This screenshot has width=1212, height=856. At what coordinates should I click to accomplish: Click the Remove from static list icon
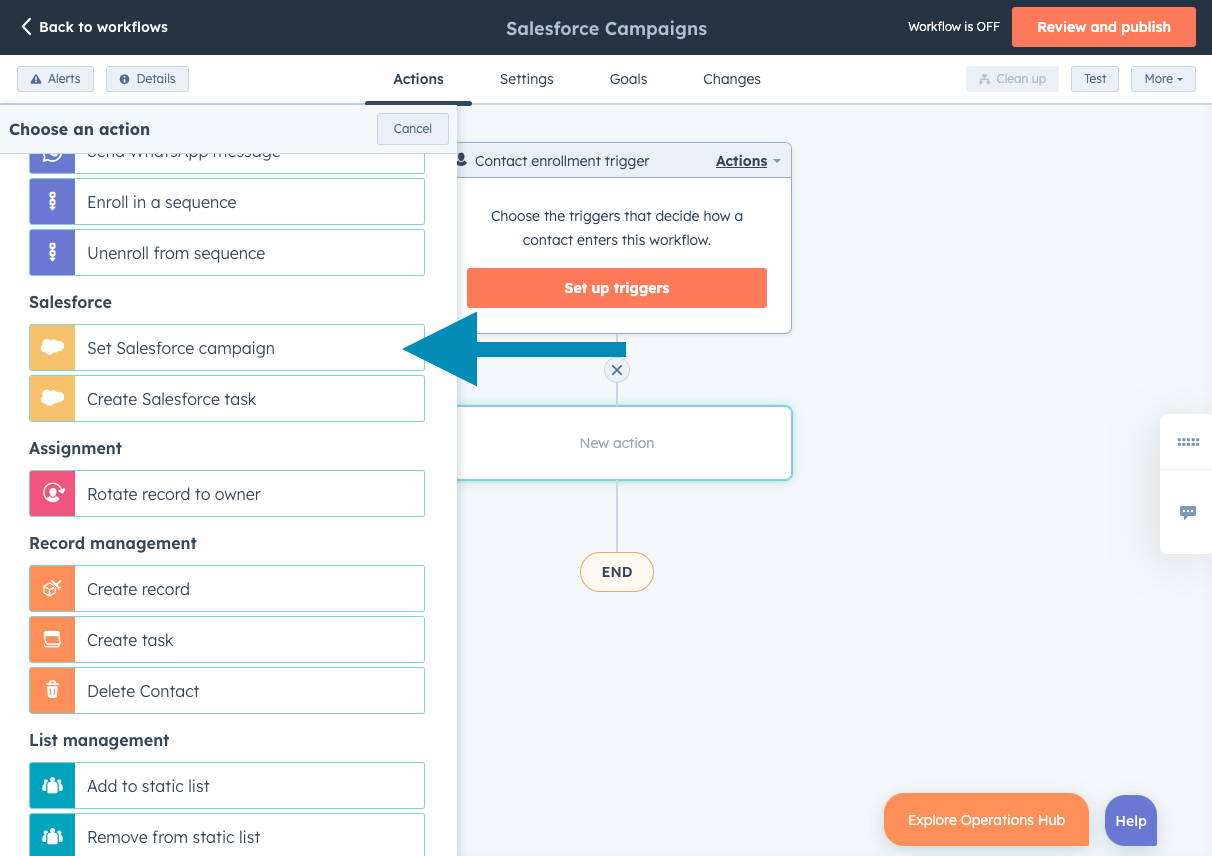pyautogui.click(x=51, y=834)
